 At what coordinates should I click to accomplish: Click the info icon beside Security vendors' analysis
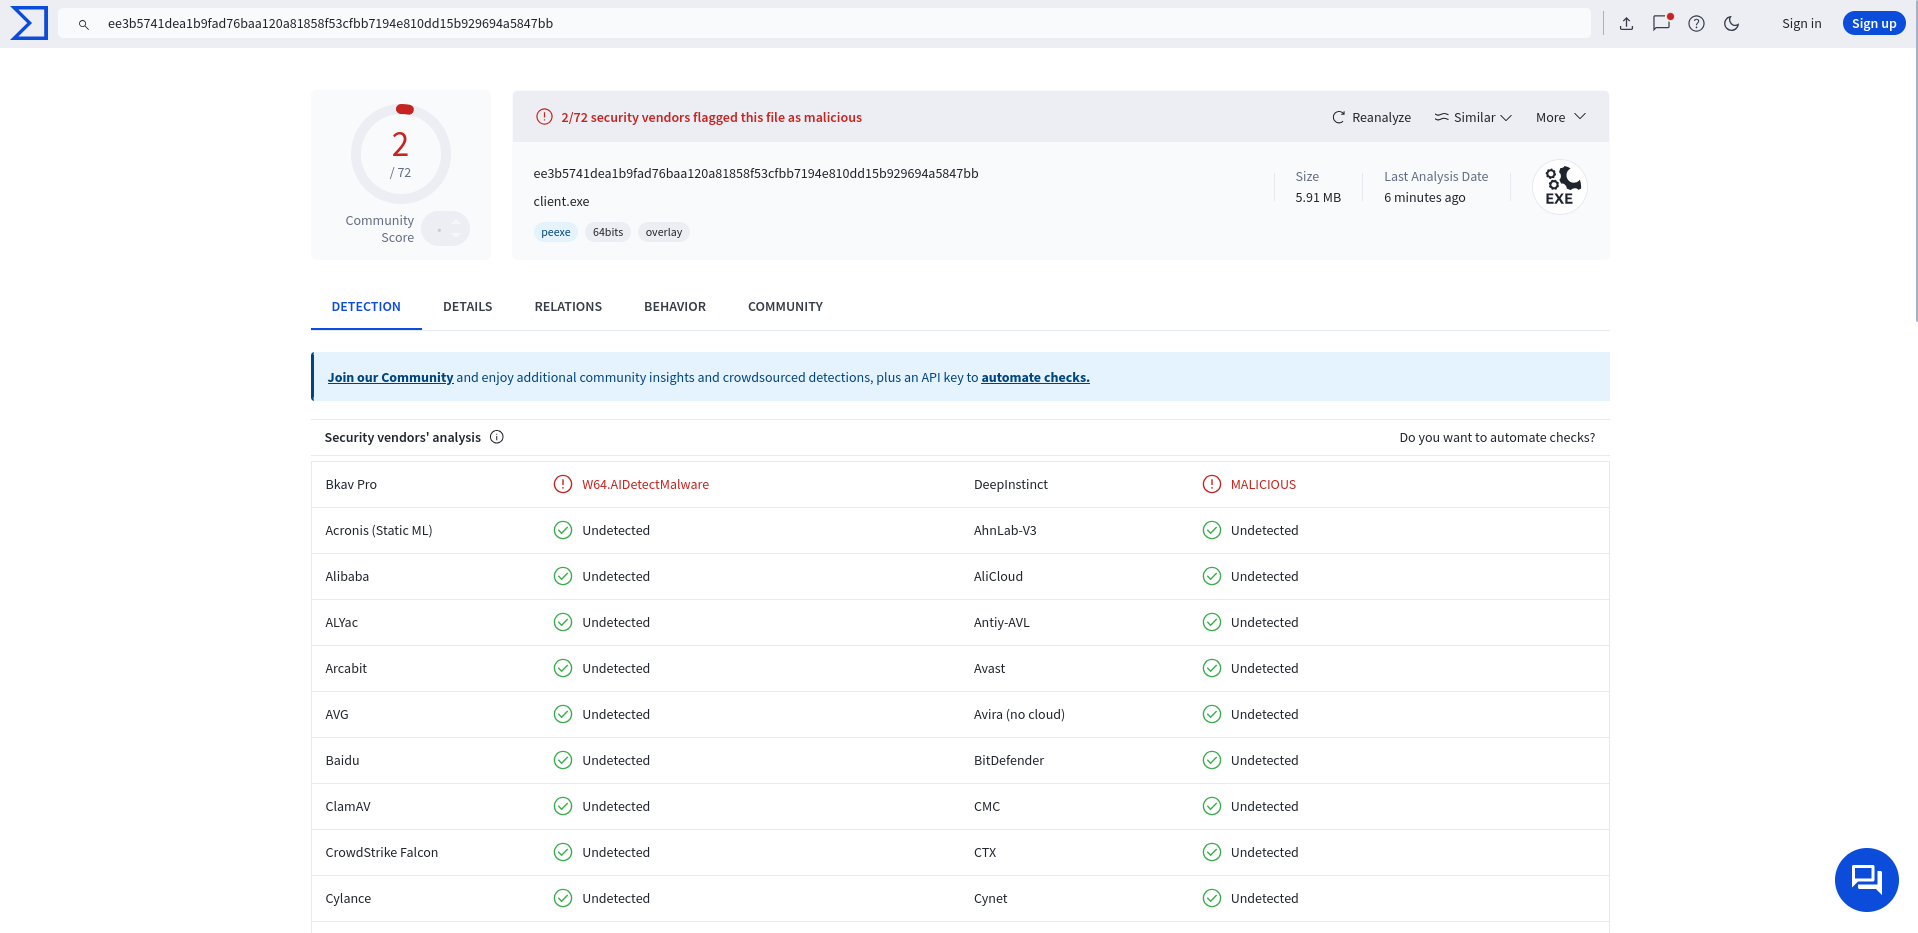(497, 437)
